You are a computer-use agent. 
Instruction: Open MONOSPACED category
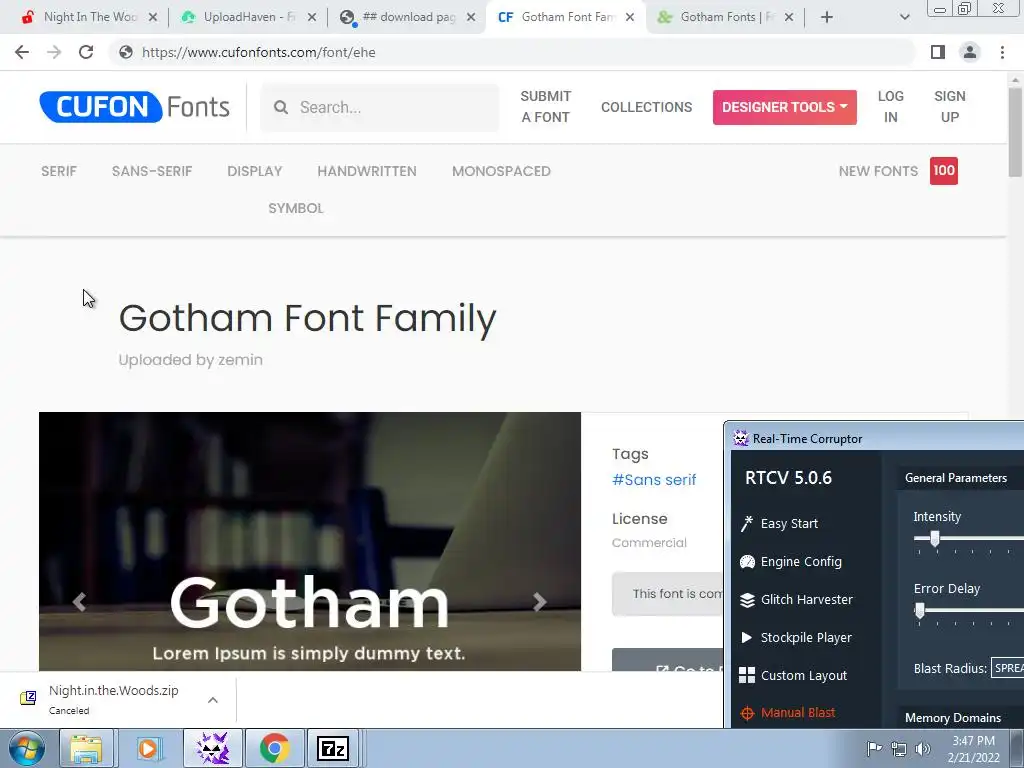(x=502, y=171)
